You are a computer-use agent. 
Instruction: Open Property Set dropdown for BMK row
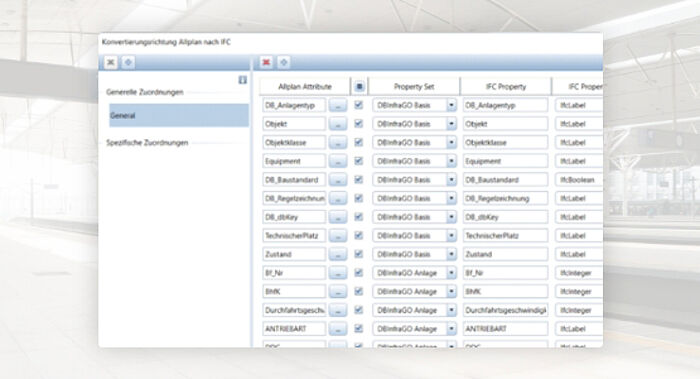tap(451, 292)
